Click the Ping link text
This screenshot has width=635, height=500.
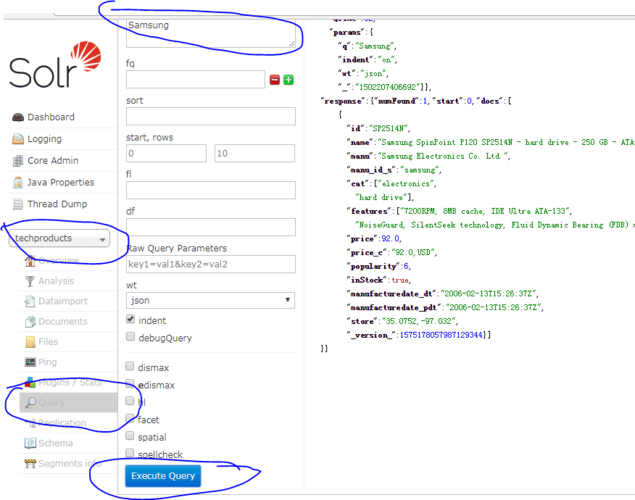pos(47,362)
